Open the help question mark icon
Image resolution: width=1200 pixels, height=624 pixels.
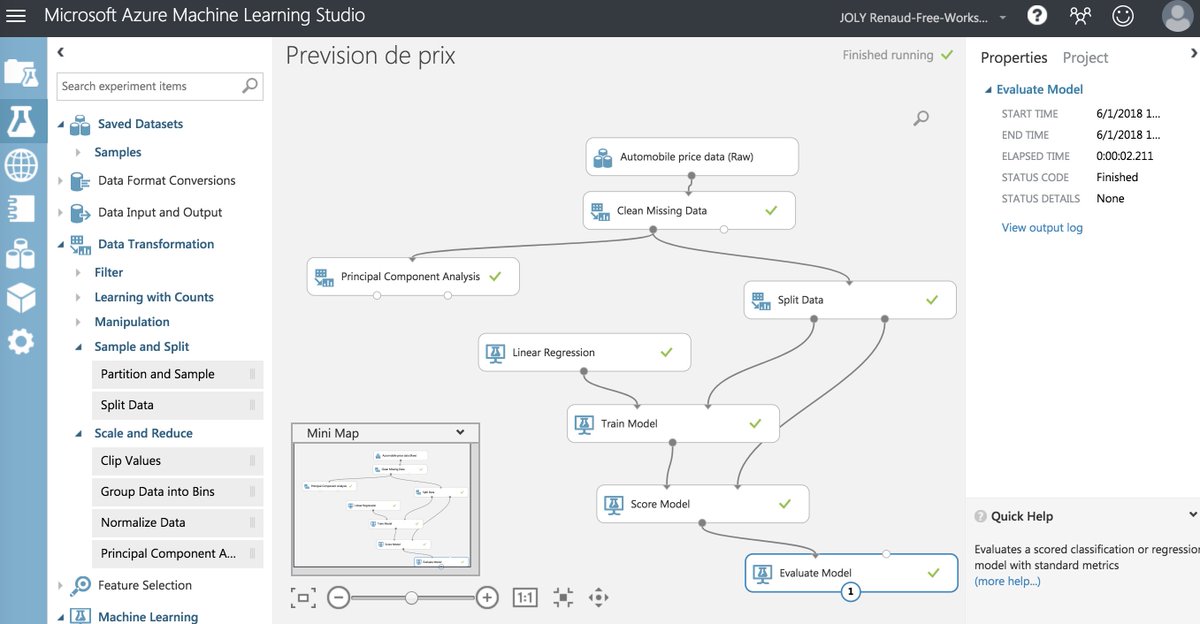pos(1037,16)
